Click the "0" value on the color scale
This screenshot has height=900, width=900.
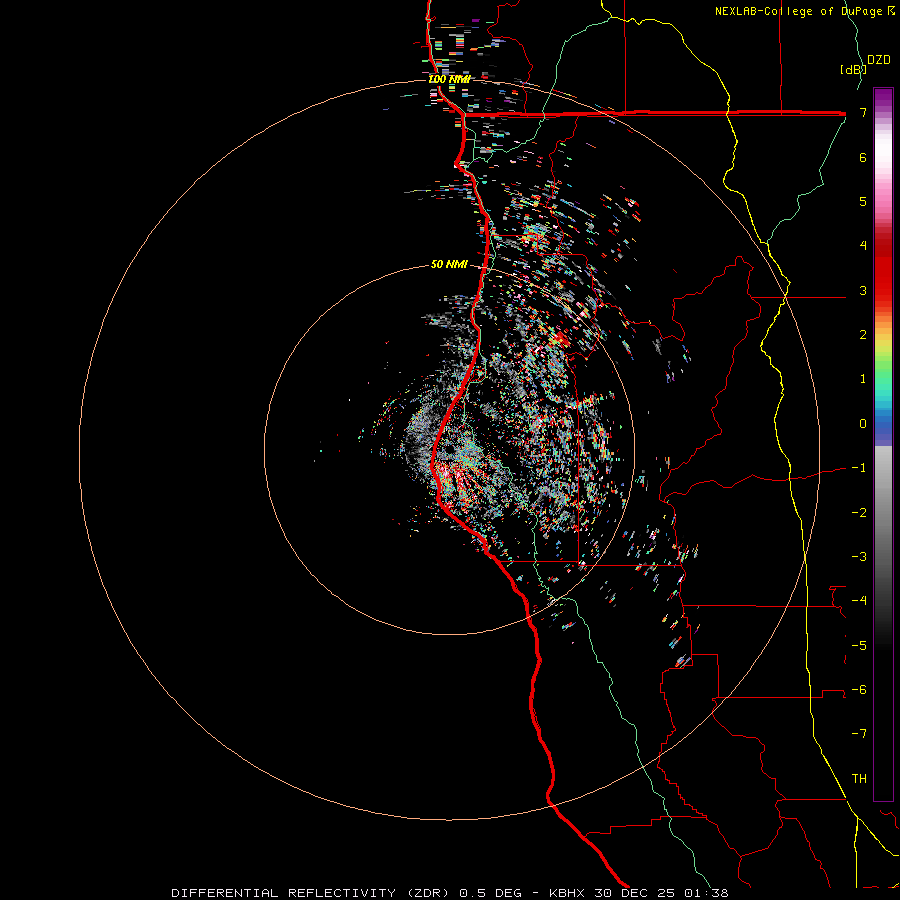[x=863, y=424]
